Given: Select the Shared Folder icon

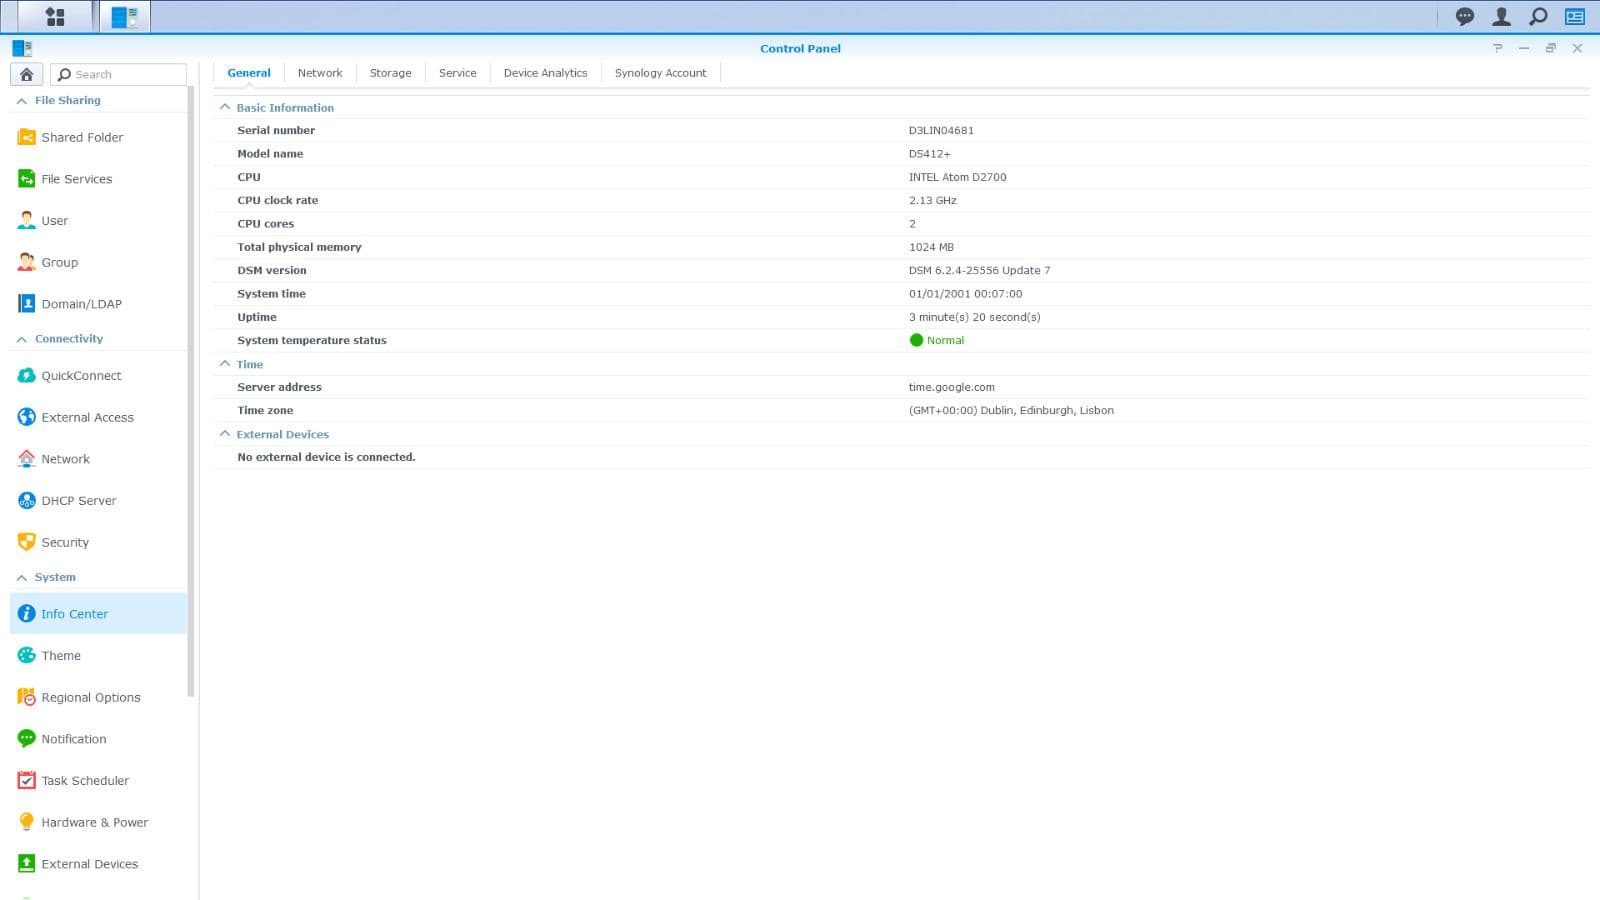Looking at the screenshot, I should click(26, 137).
